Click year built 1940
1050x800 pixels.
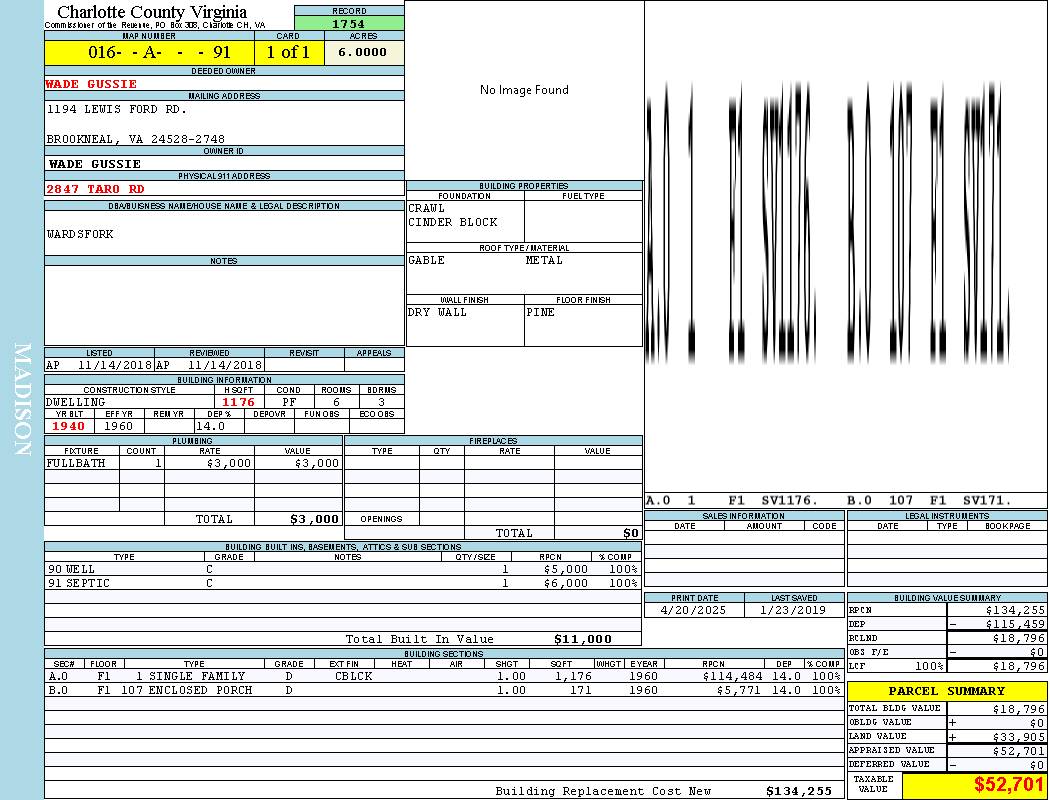pos(68,426)
